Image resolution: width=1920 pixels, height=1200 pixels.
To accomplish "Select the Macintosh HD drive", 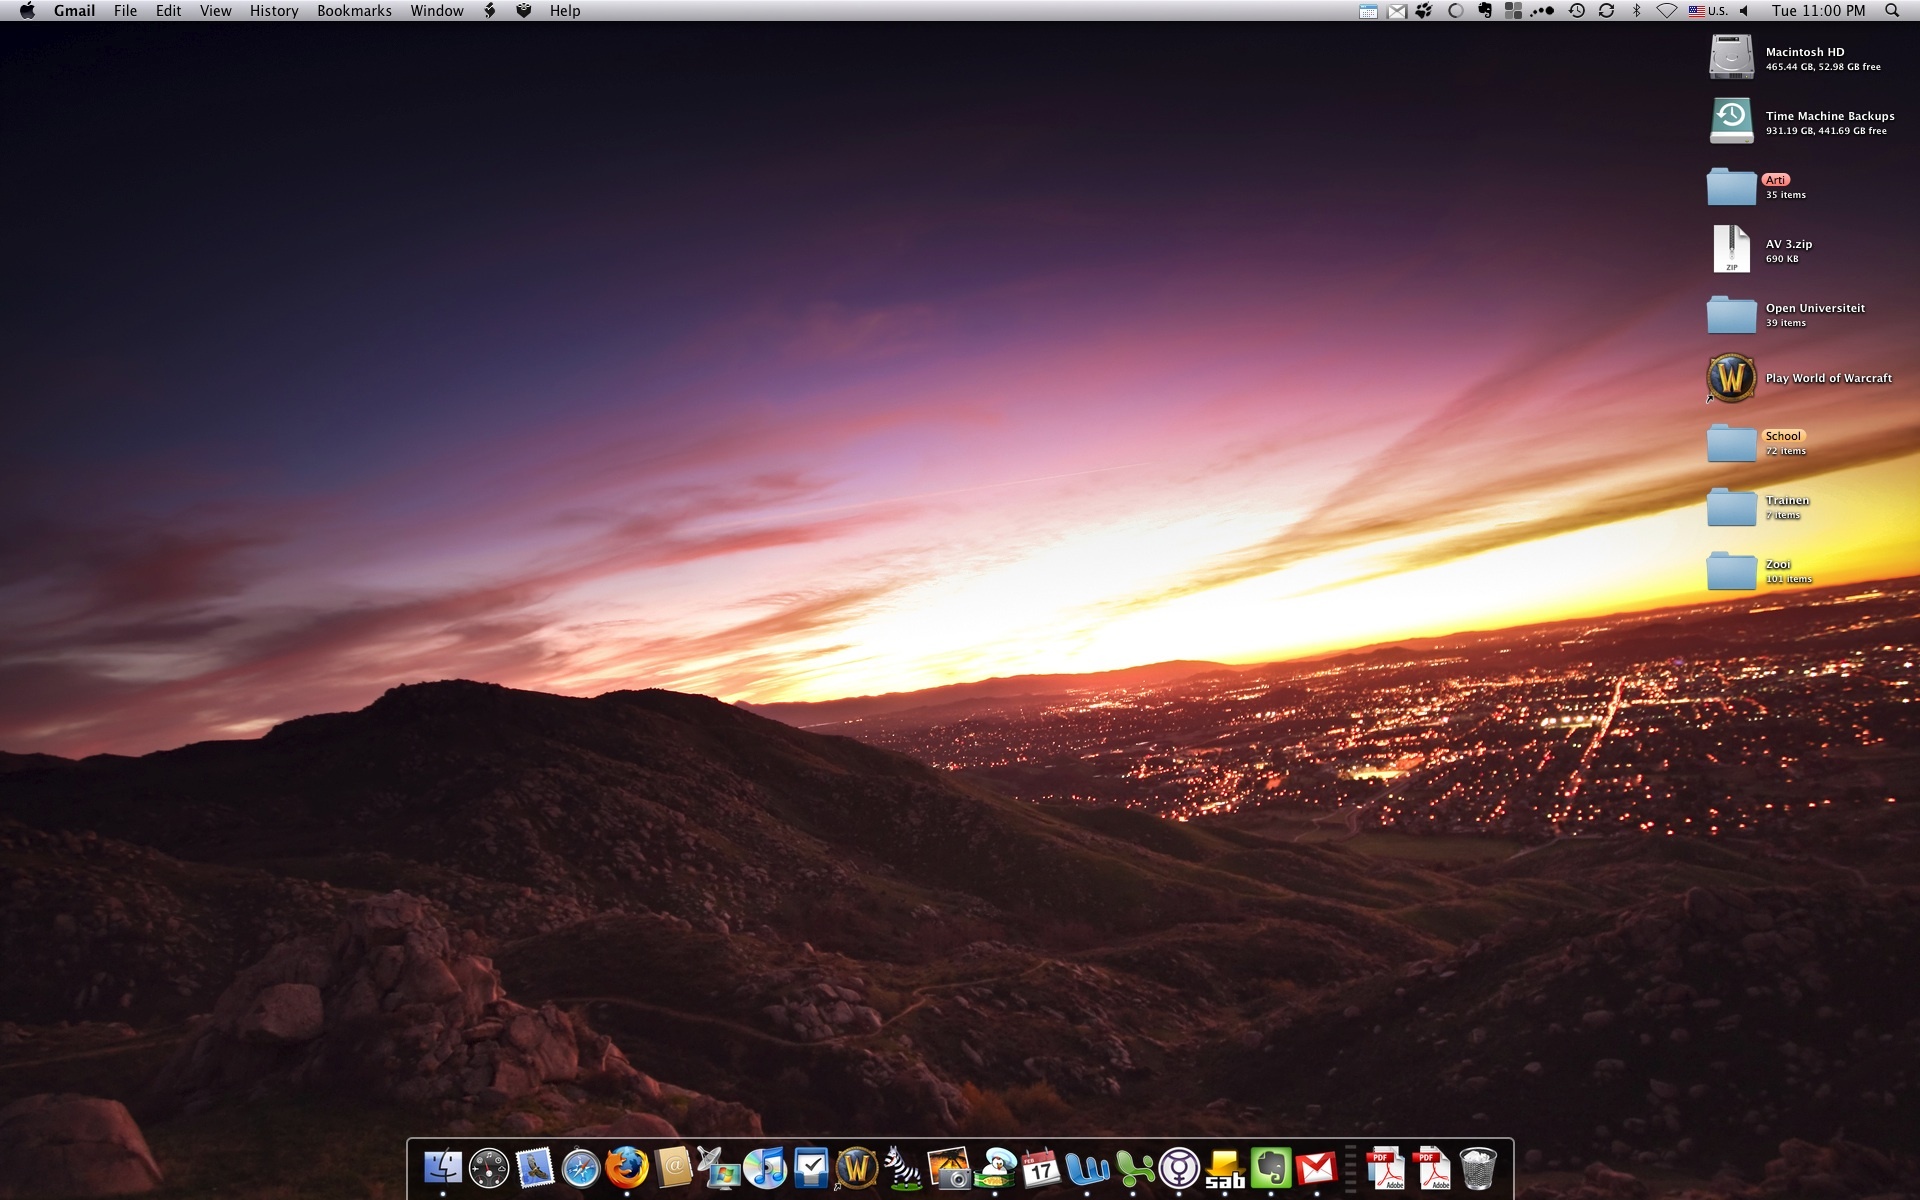I will tap(1731, 57).
